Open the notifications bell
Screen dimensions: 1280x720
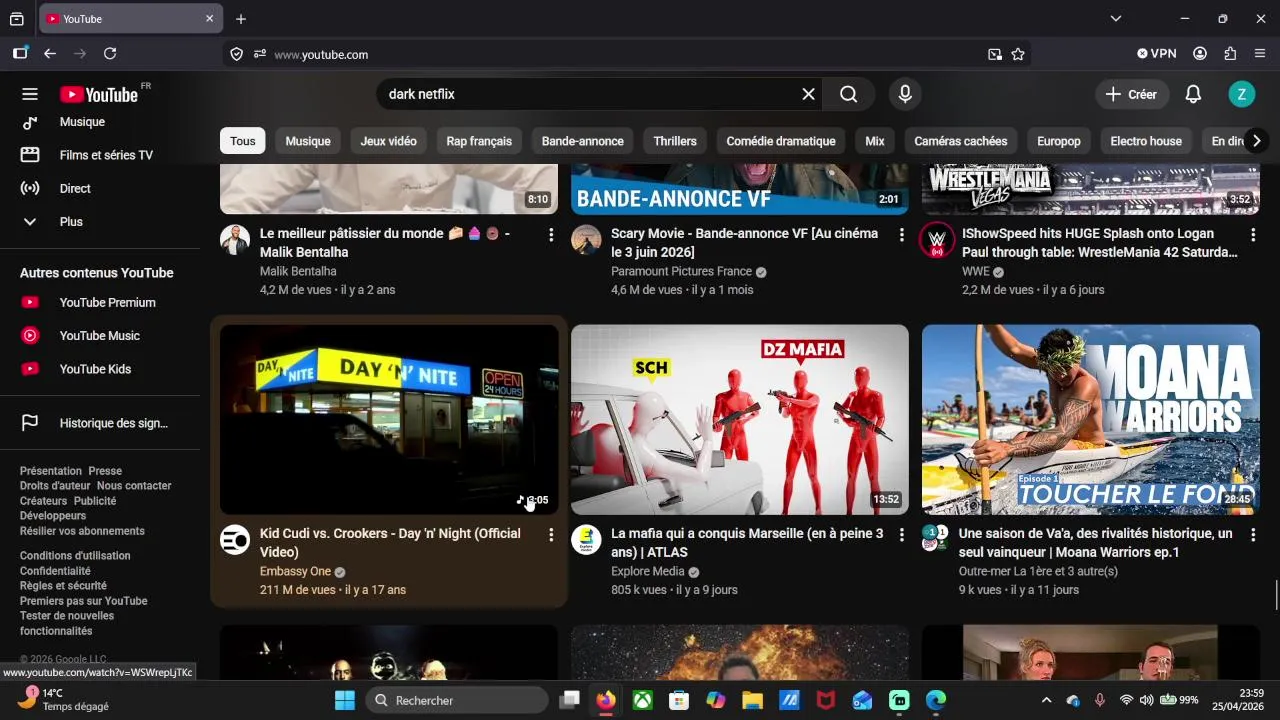[1193, 94]
